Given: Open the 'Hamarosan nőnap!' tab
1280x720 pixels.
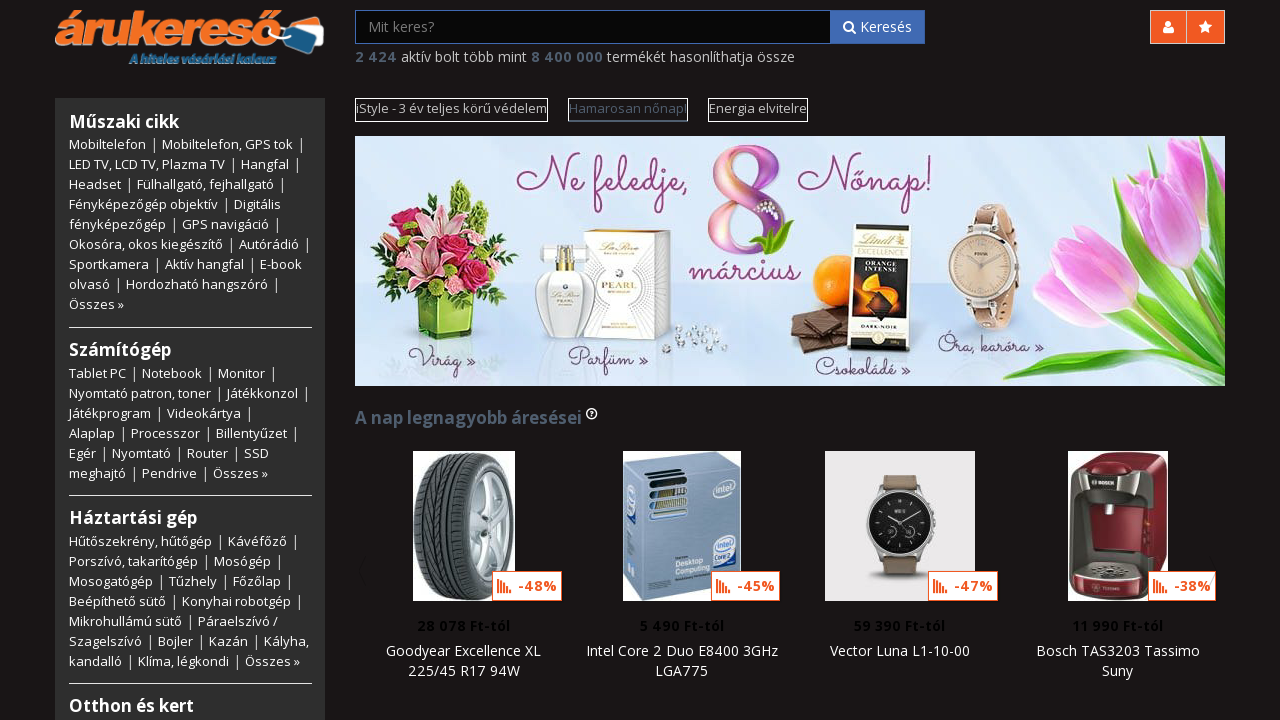Looking at the screenshot, I should [628, 110].
